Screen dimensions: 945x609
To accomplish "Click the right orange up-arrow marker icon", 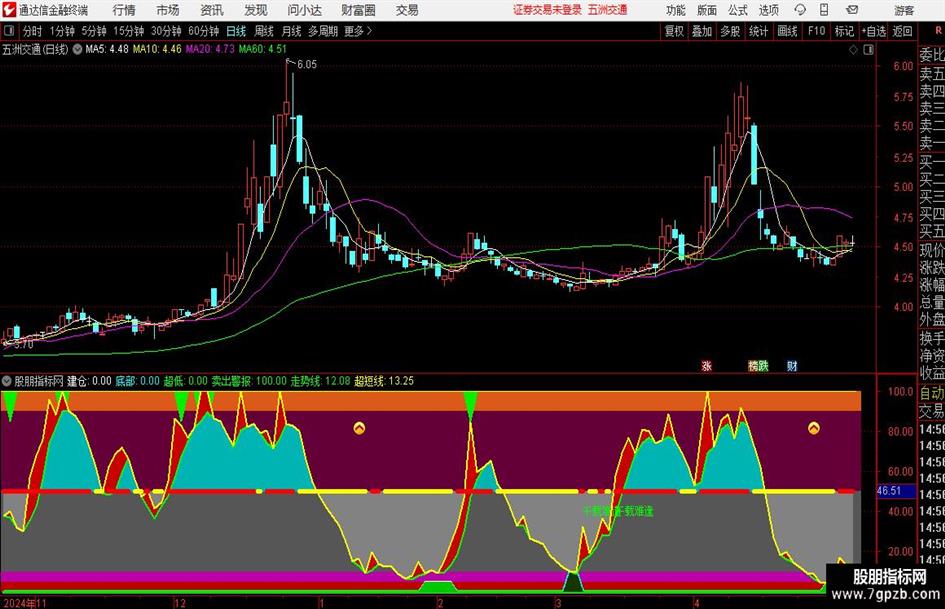I will click(x=814, y=428).
